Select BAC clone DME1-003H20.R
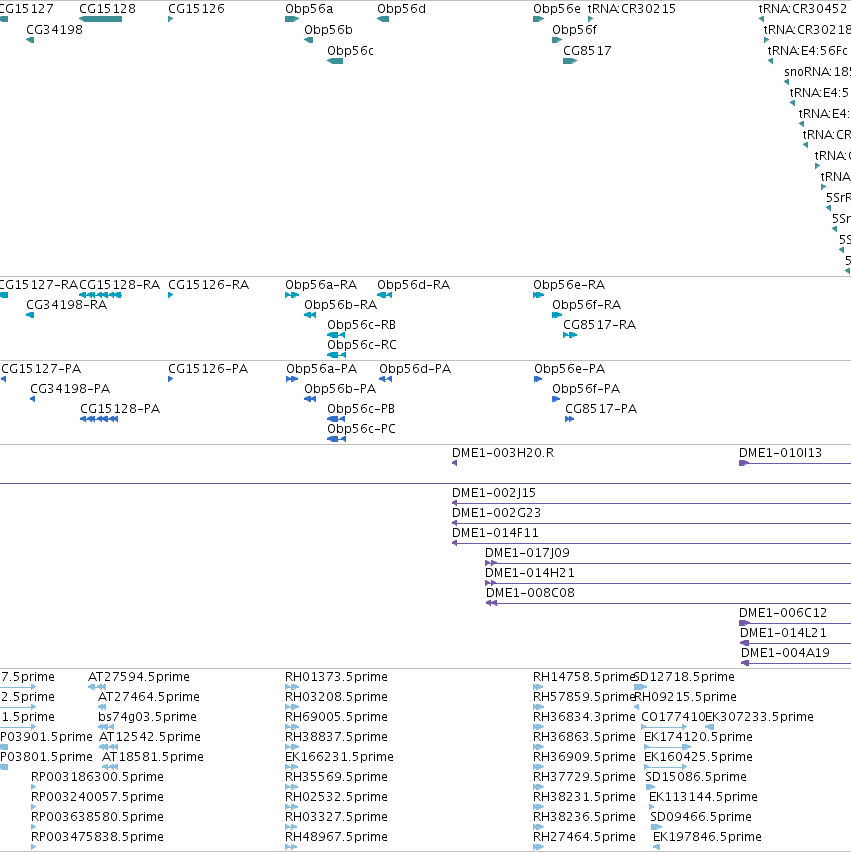This screenshot has height=852, width=851. (455, 463)
